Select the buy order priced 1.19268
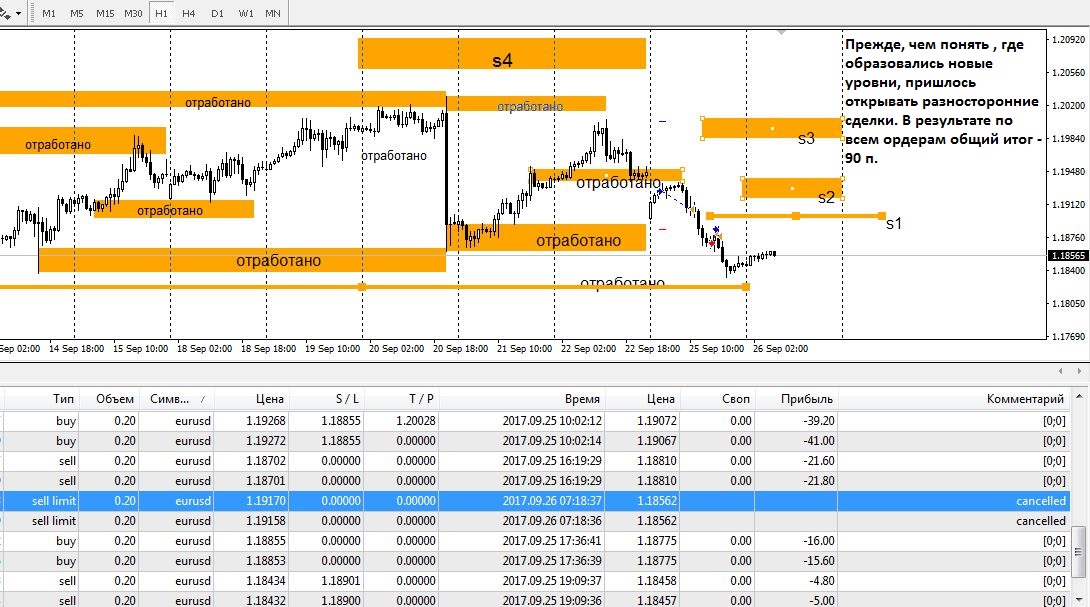The height and width of the screenshot is (607, 1090). 535,421
